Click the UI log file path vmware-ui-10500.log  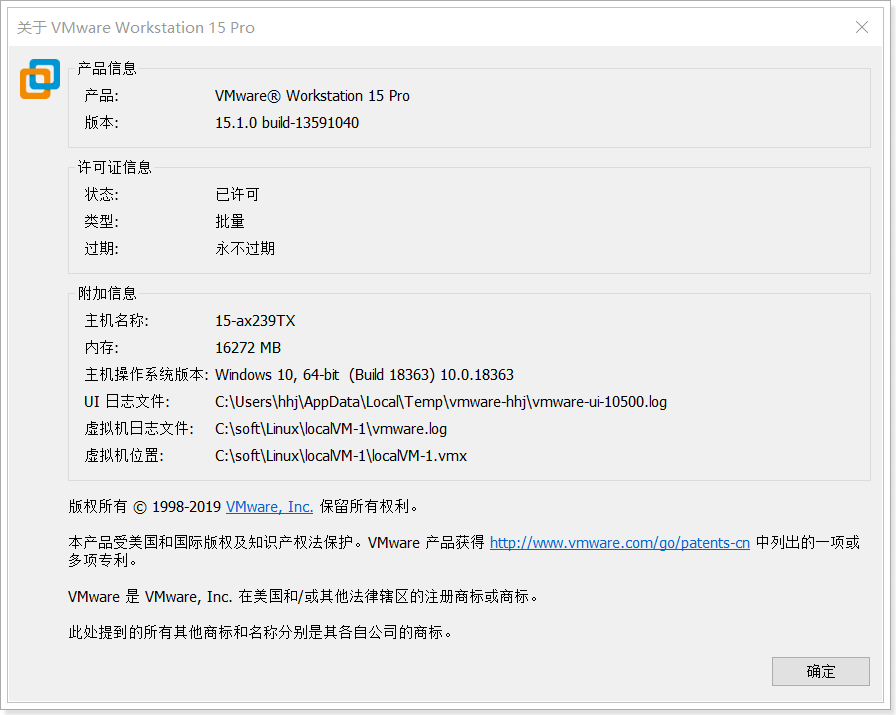pyautogui.click(x=441, y=402)
